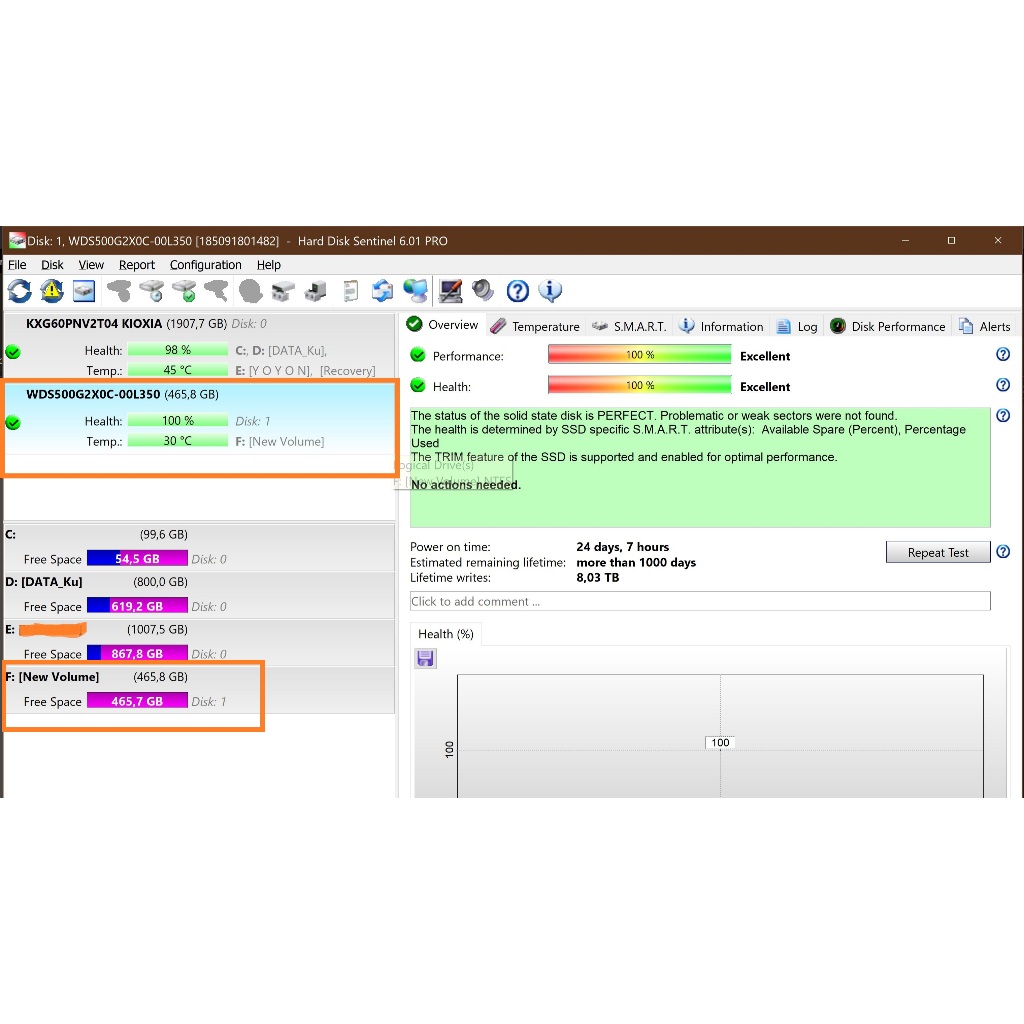
Task: Click the 30 °C temperature bar
Action: click(178, 441)
